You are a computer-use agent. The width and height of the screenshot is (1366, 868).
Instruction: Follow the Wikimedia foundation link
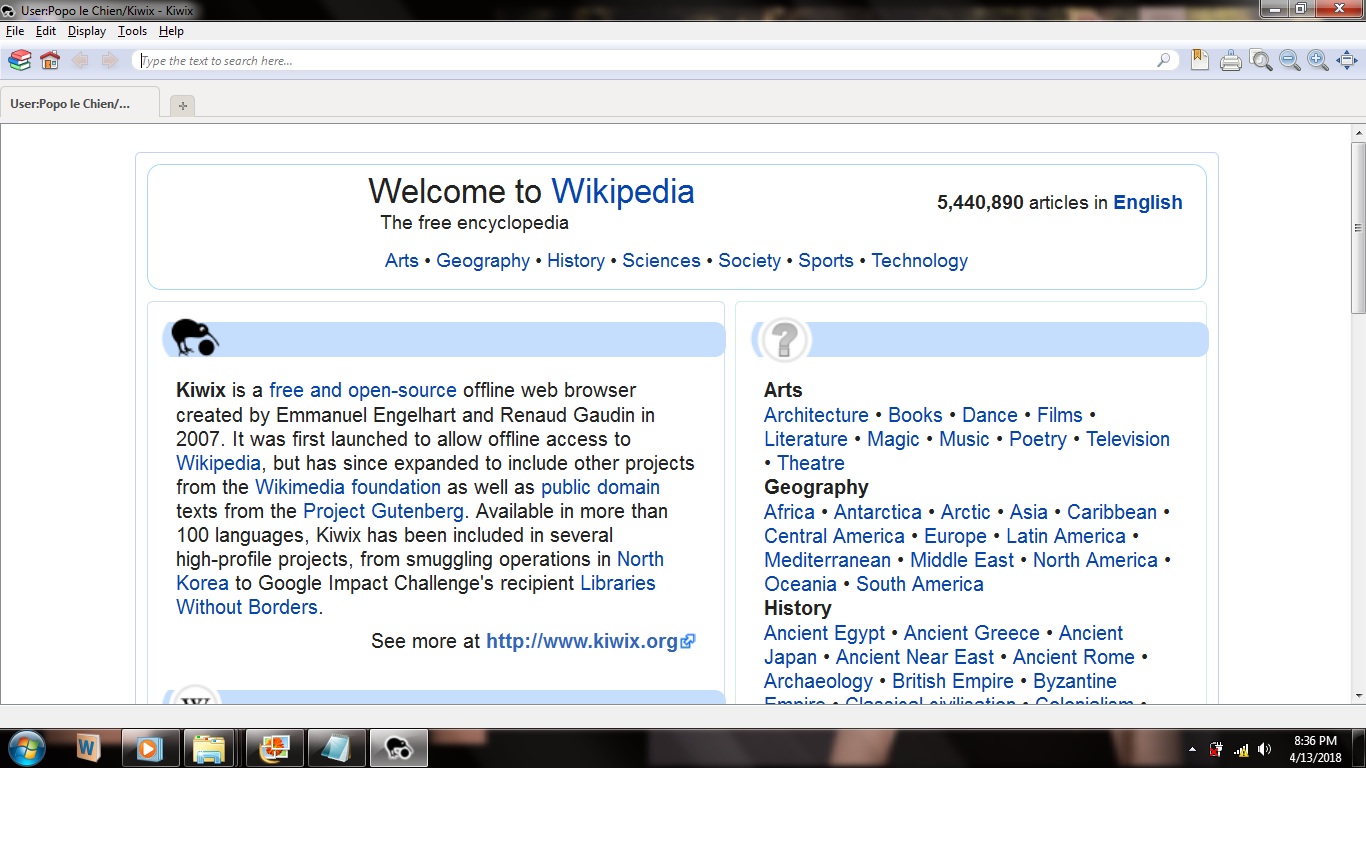point(348,487)
